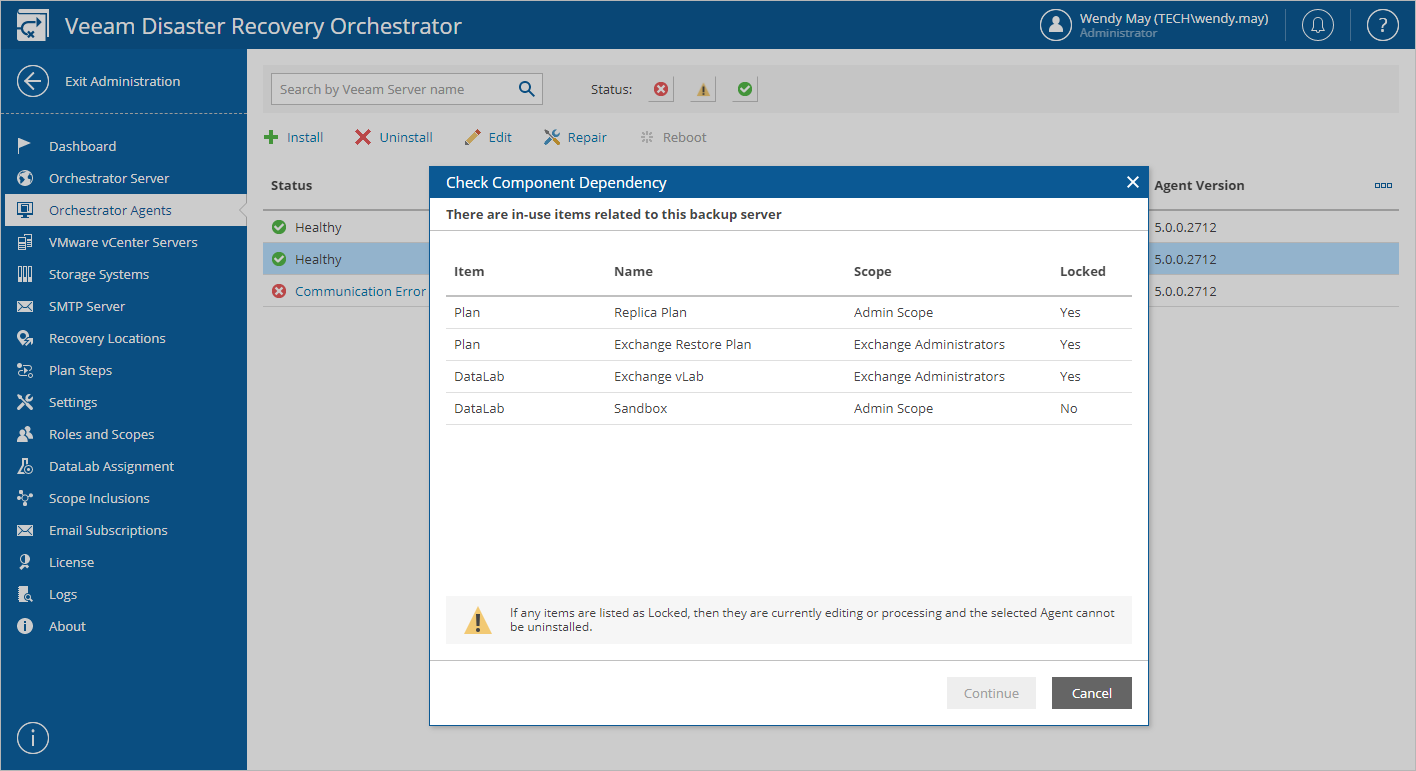
Task: Click the Scope Inclusions icon
Action: point(26,498)
